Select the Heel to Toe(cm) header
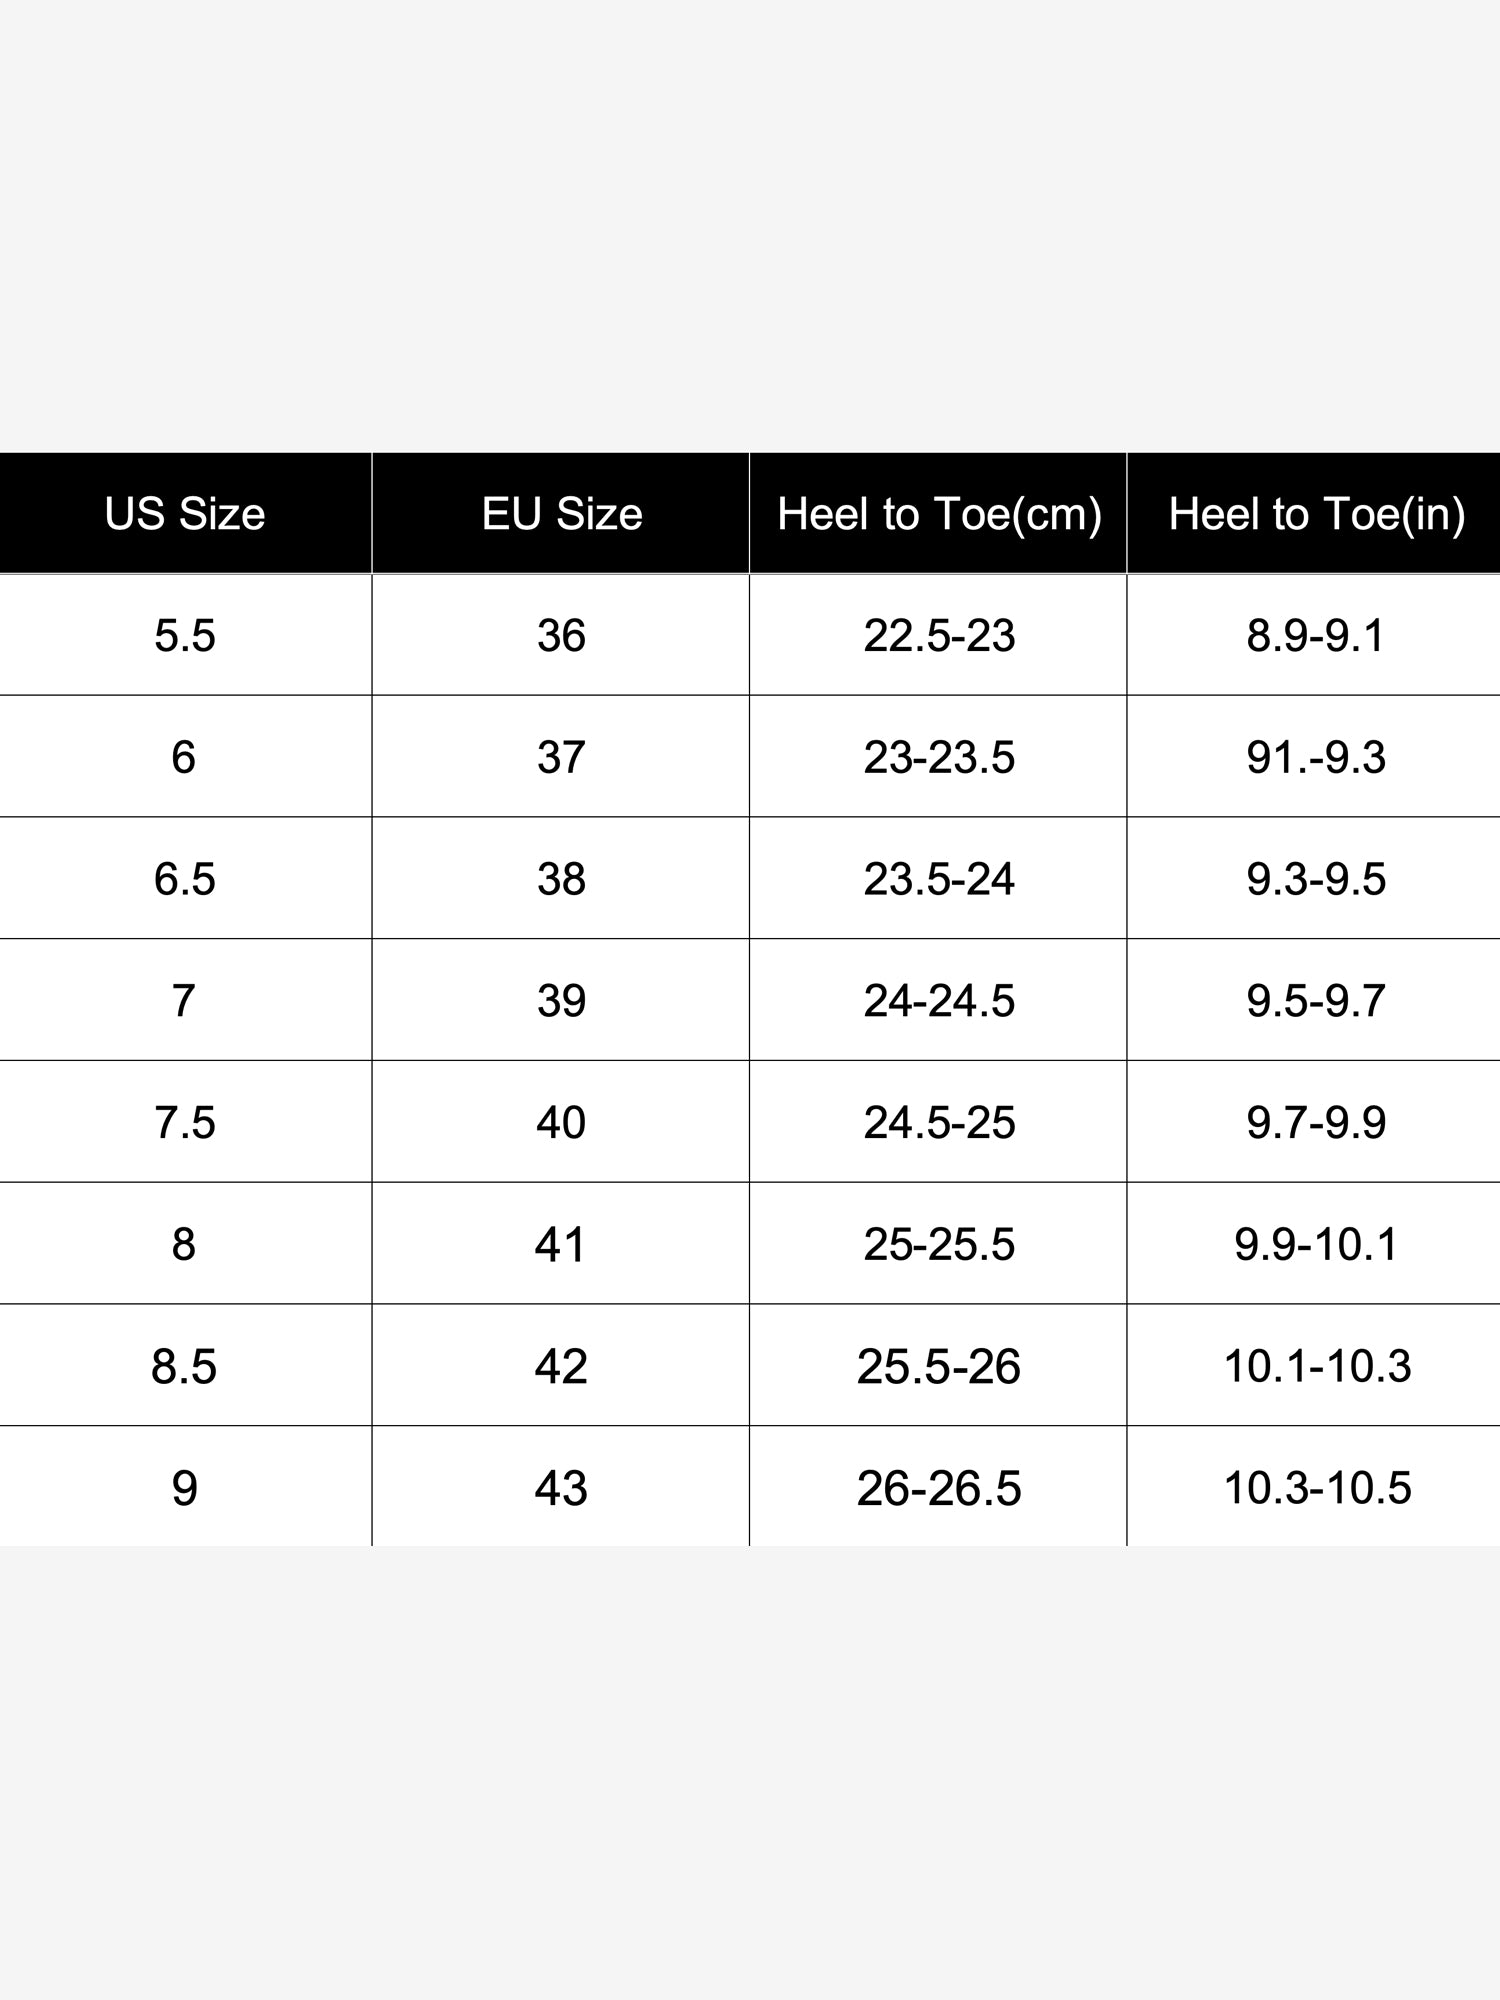 coord(939,513)
